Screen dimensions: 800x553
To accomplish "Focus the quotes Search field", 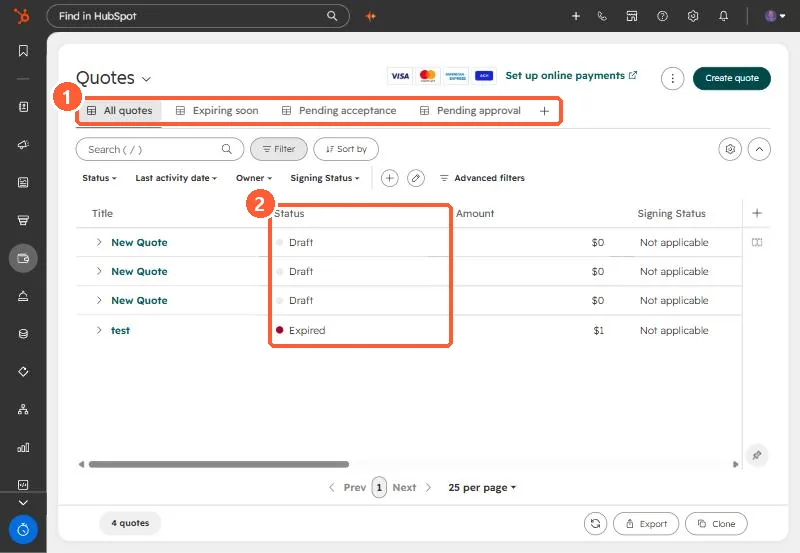I will click(160, 149).
